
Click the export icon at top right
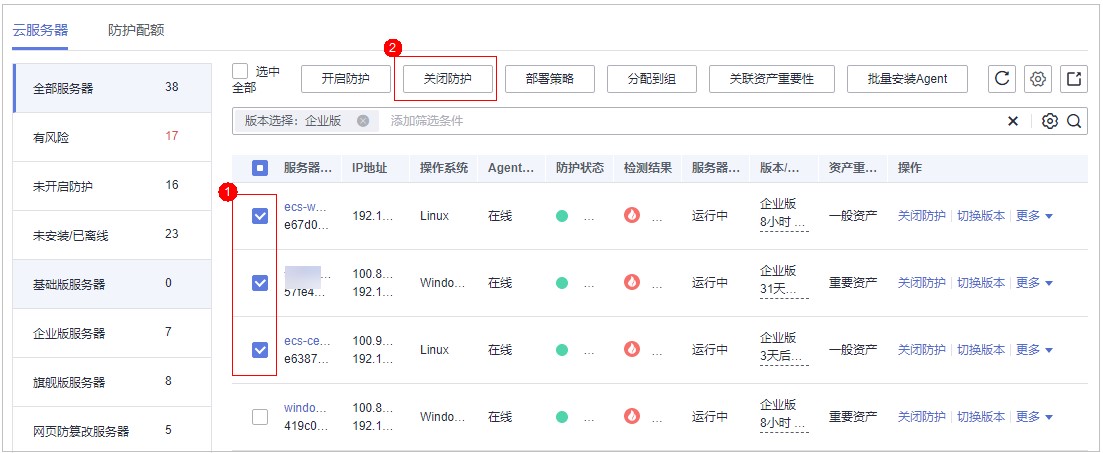coord(1074,79)
